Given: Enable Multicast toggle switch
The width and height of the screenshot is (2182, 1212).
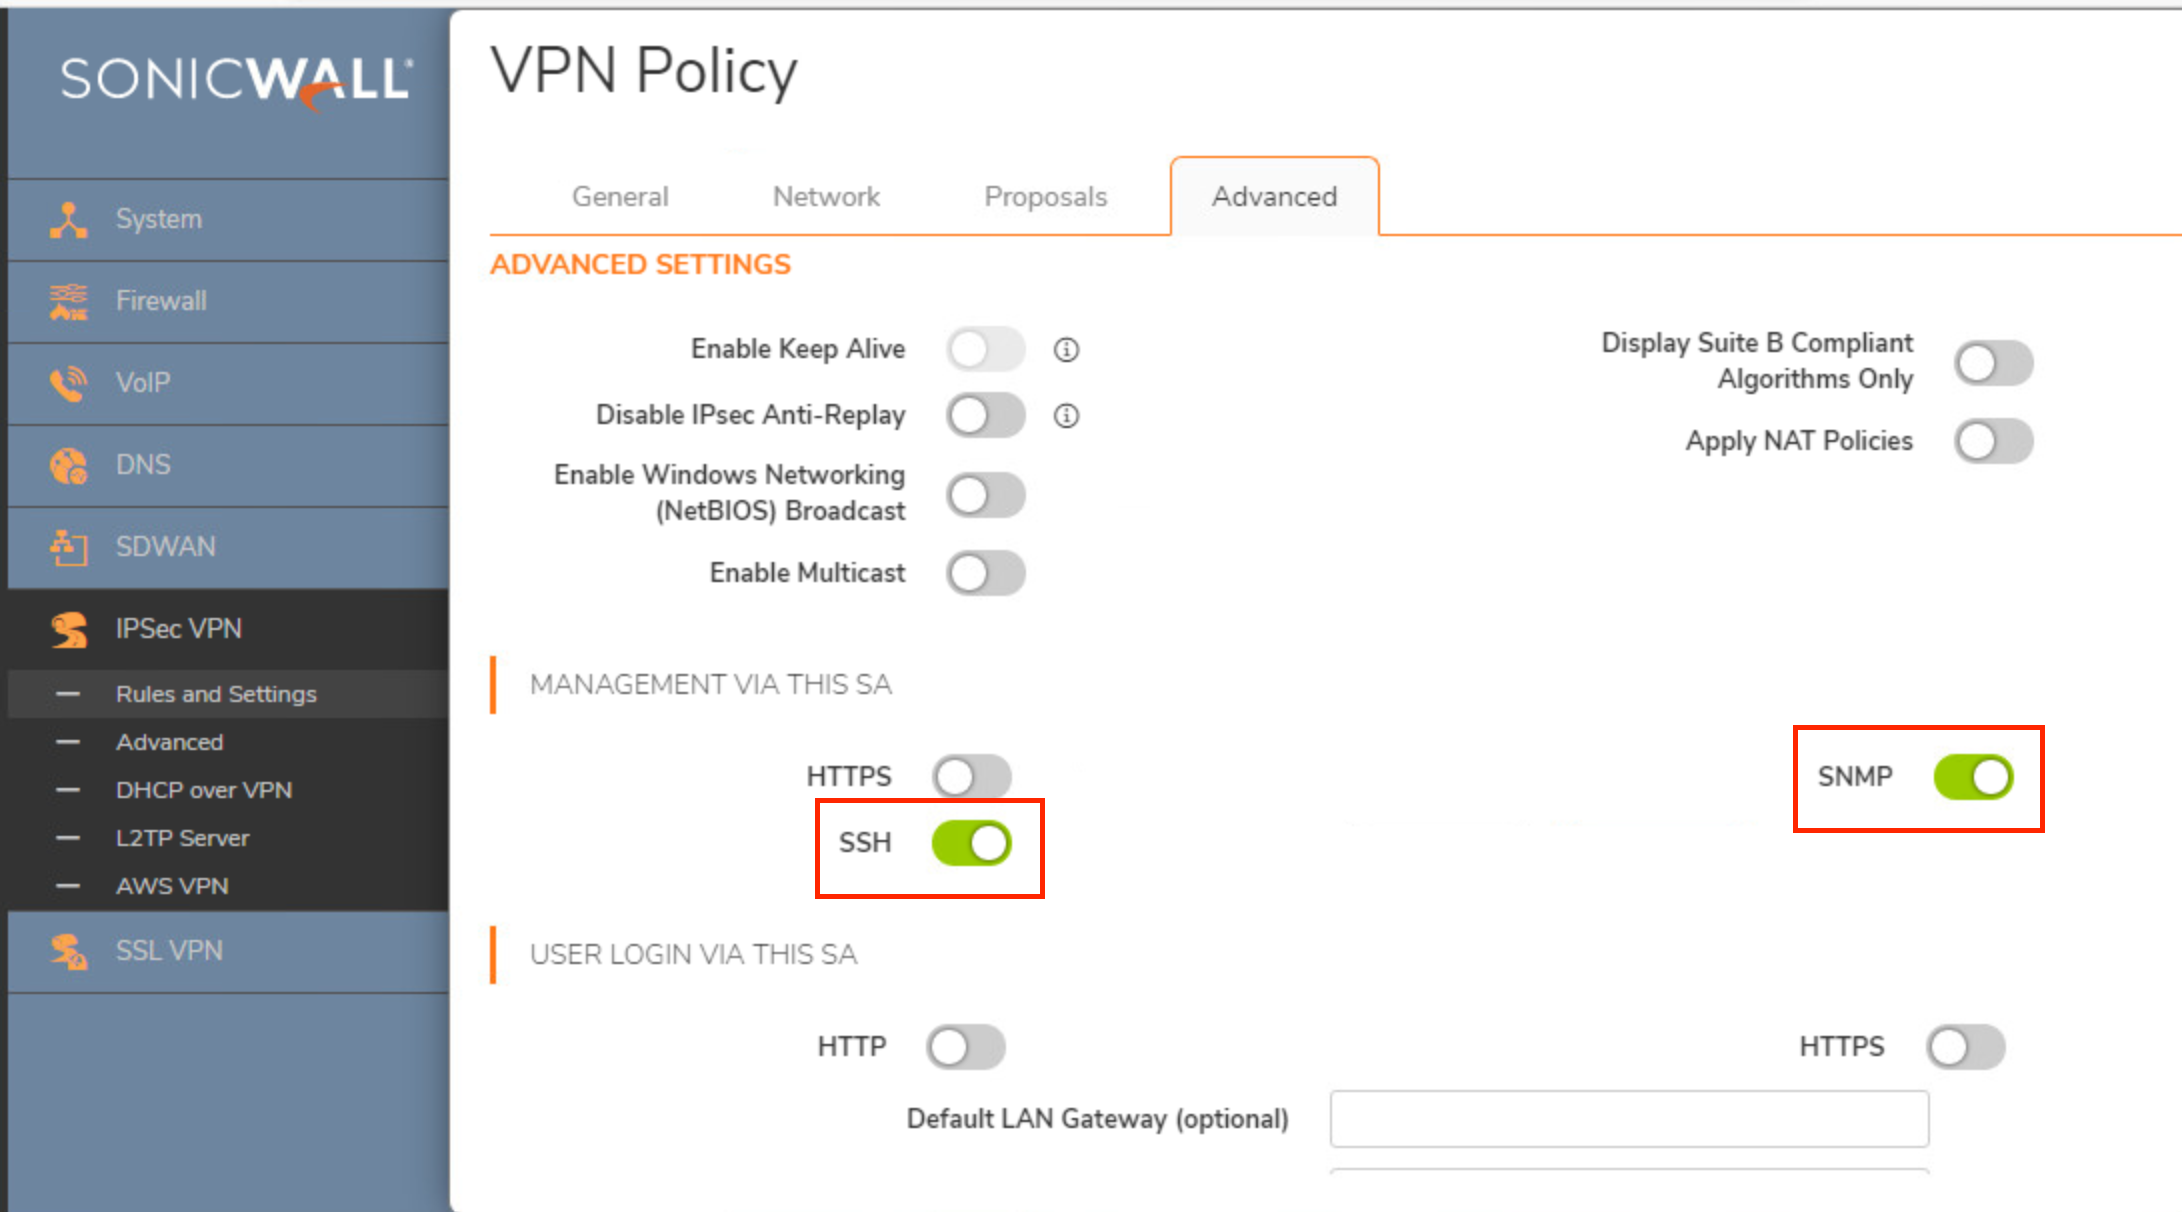Looking at the screenshot, I should pos(986,573).
